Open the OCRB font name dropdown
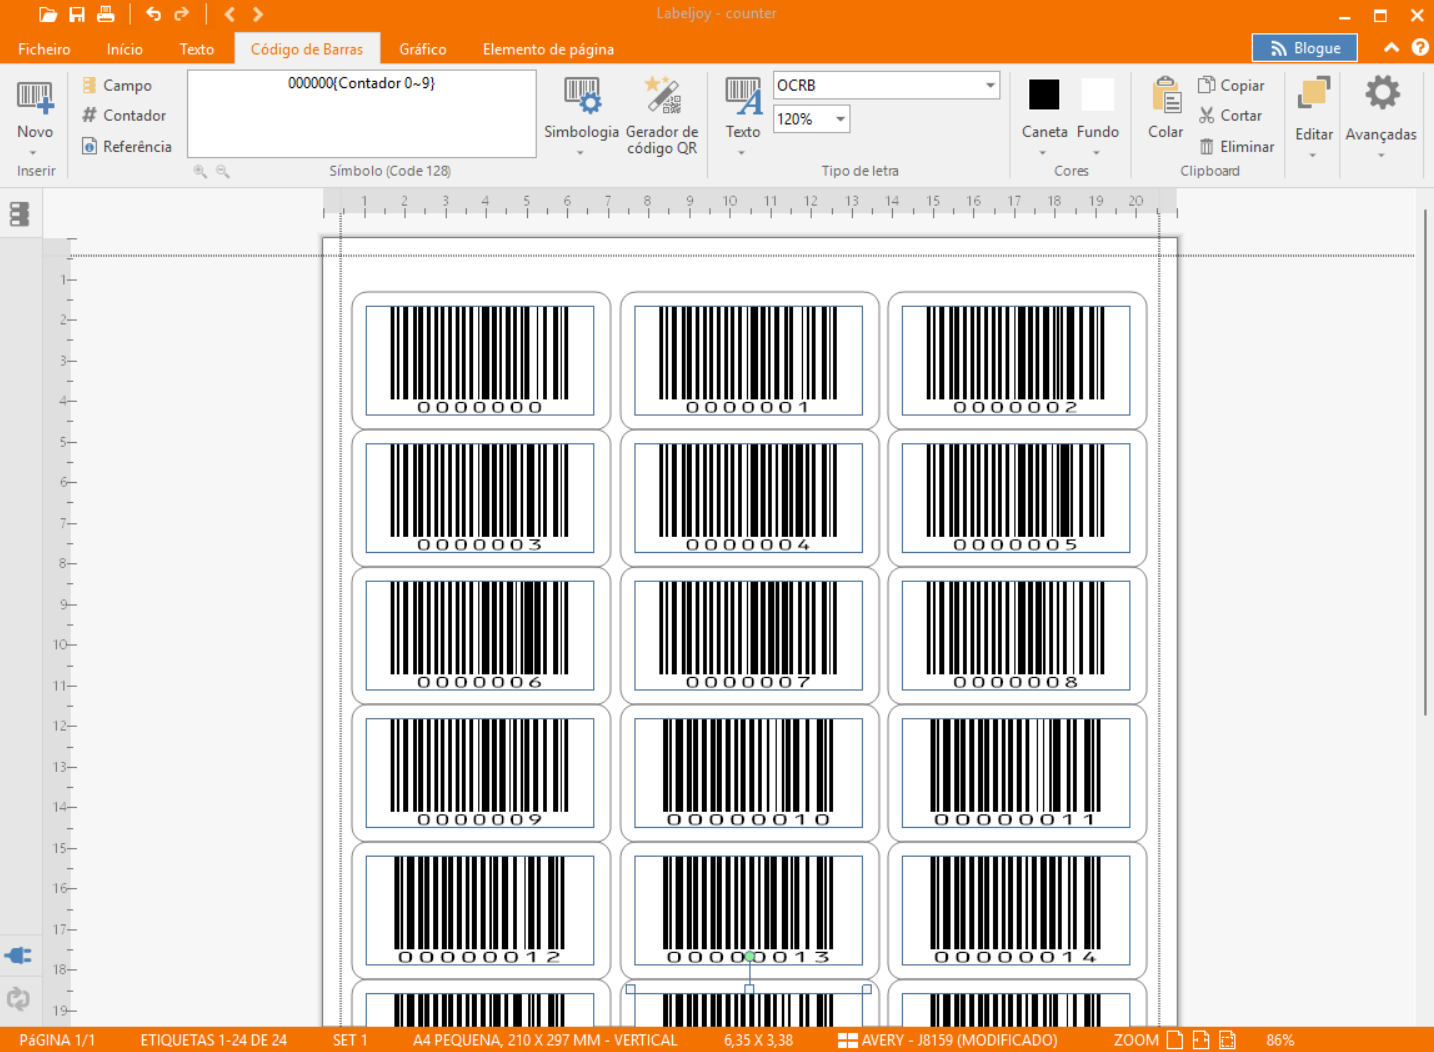Image resolution: width=1434 pixels, height=1052 pixels. 990,85
